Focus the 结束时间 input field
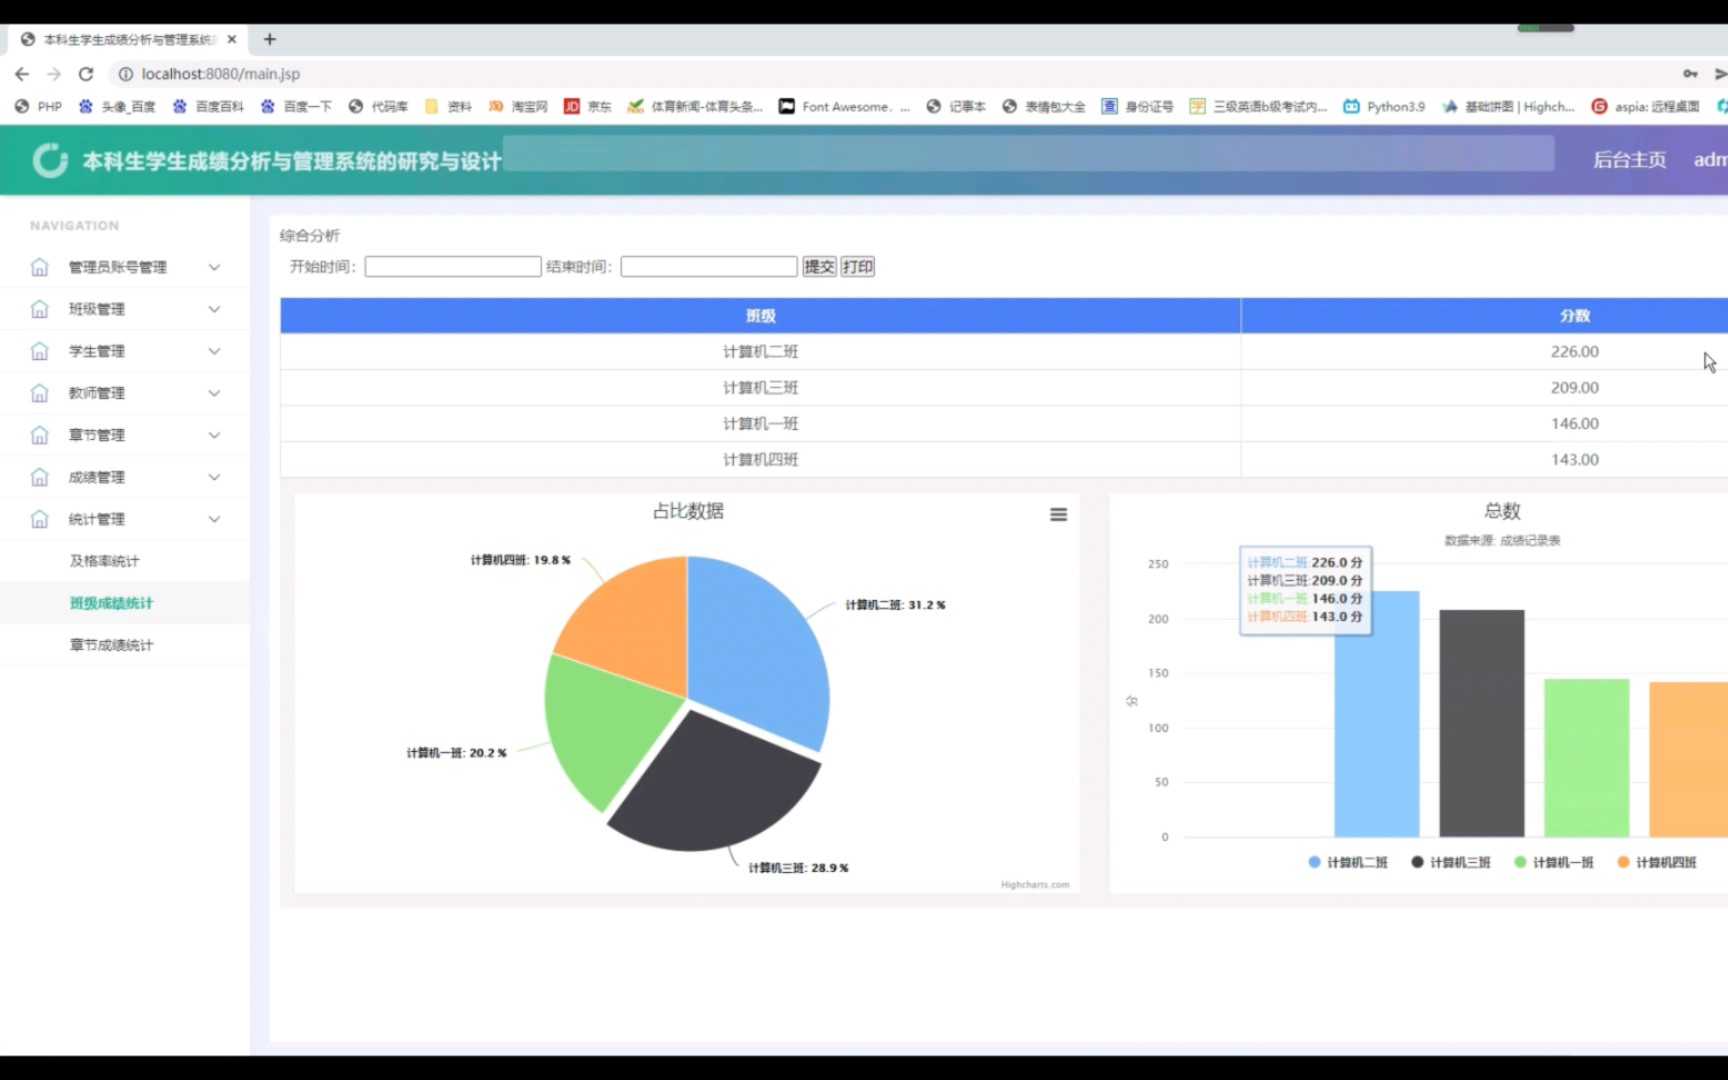The width and height of the screenshot is (1728, 1080). click(x=709, y=267)
